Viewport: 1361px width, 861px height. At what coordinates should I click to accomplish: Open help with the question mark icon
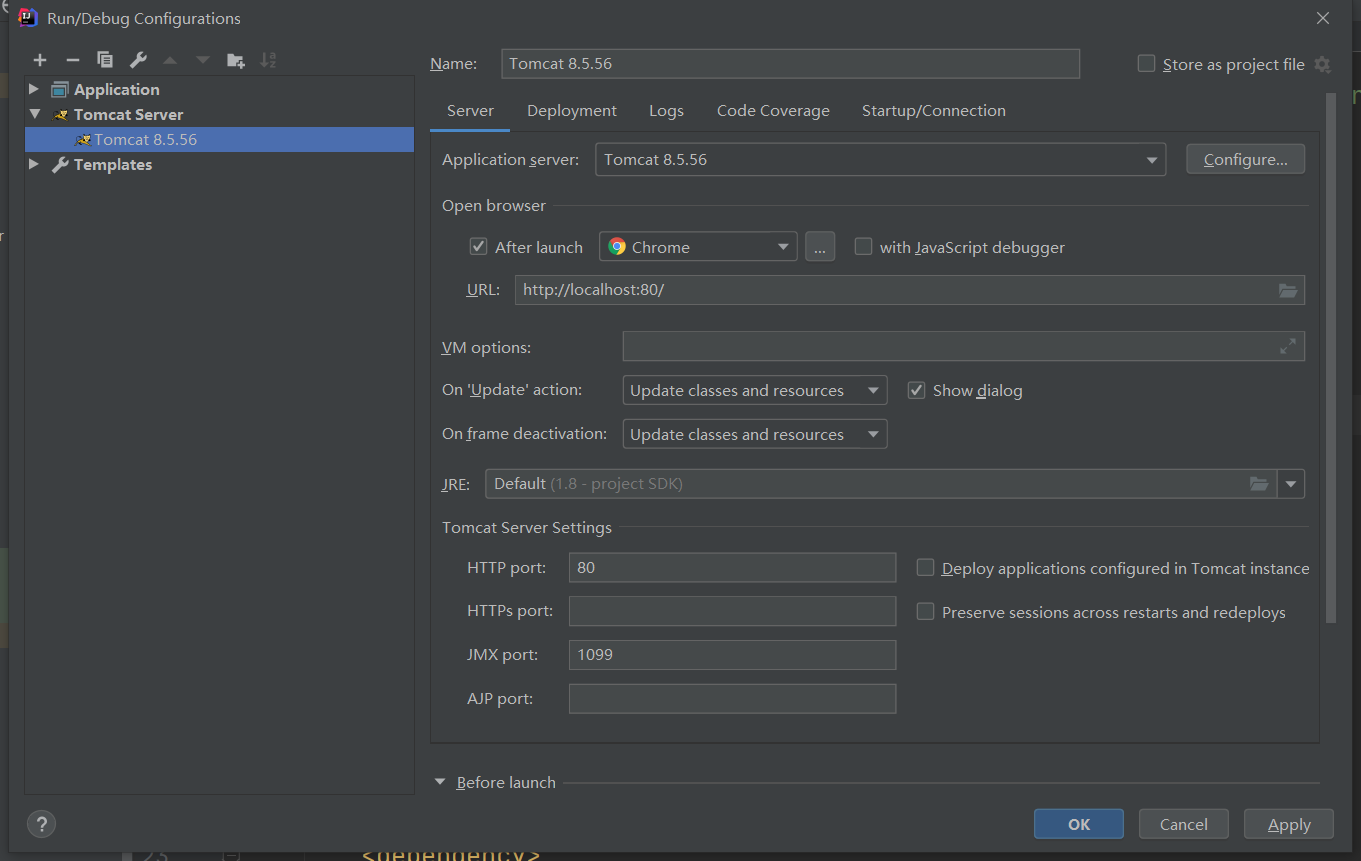pos(41,824)
